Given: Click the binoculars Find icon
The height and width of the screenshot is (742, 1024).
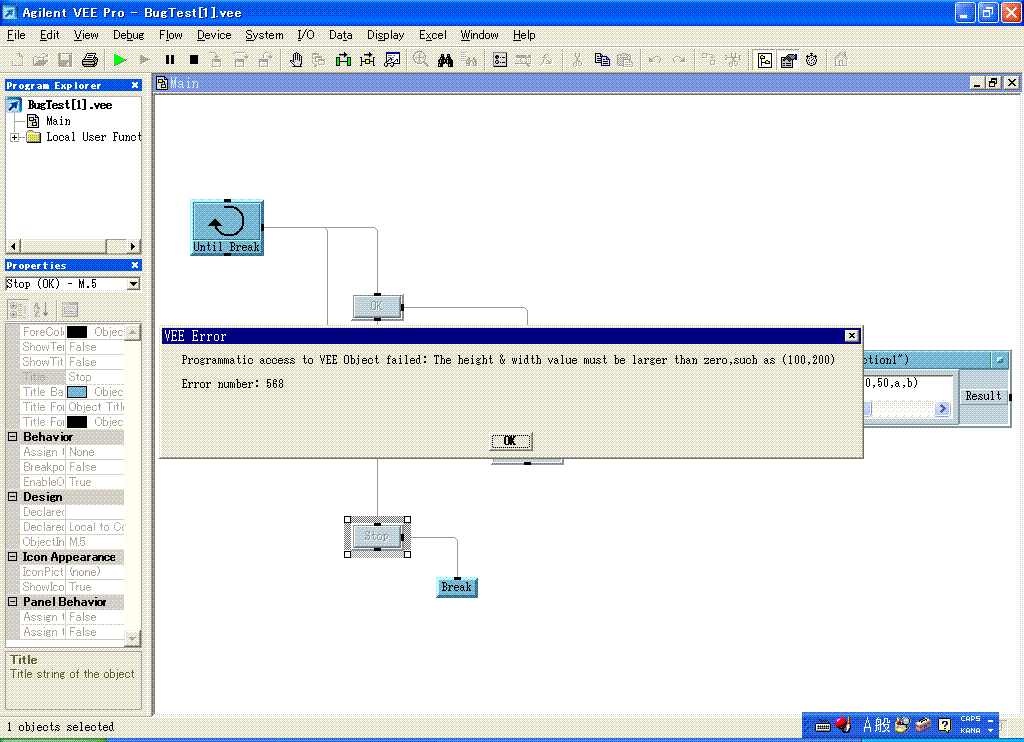Looking at the screenshot, I should pyautogui.click(x=445, y=60).
